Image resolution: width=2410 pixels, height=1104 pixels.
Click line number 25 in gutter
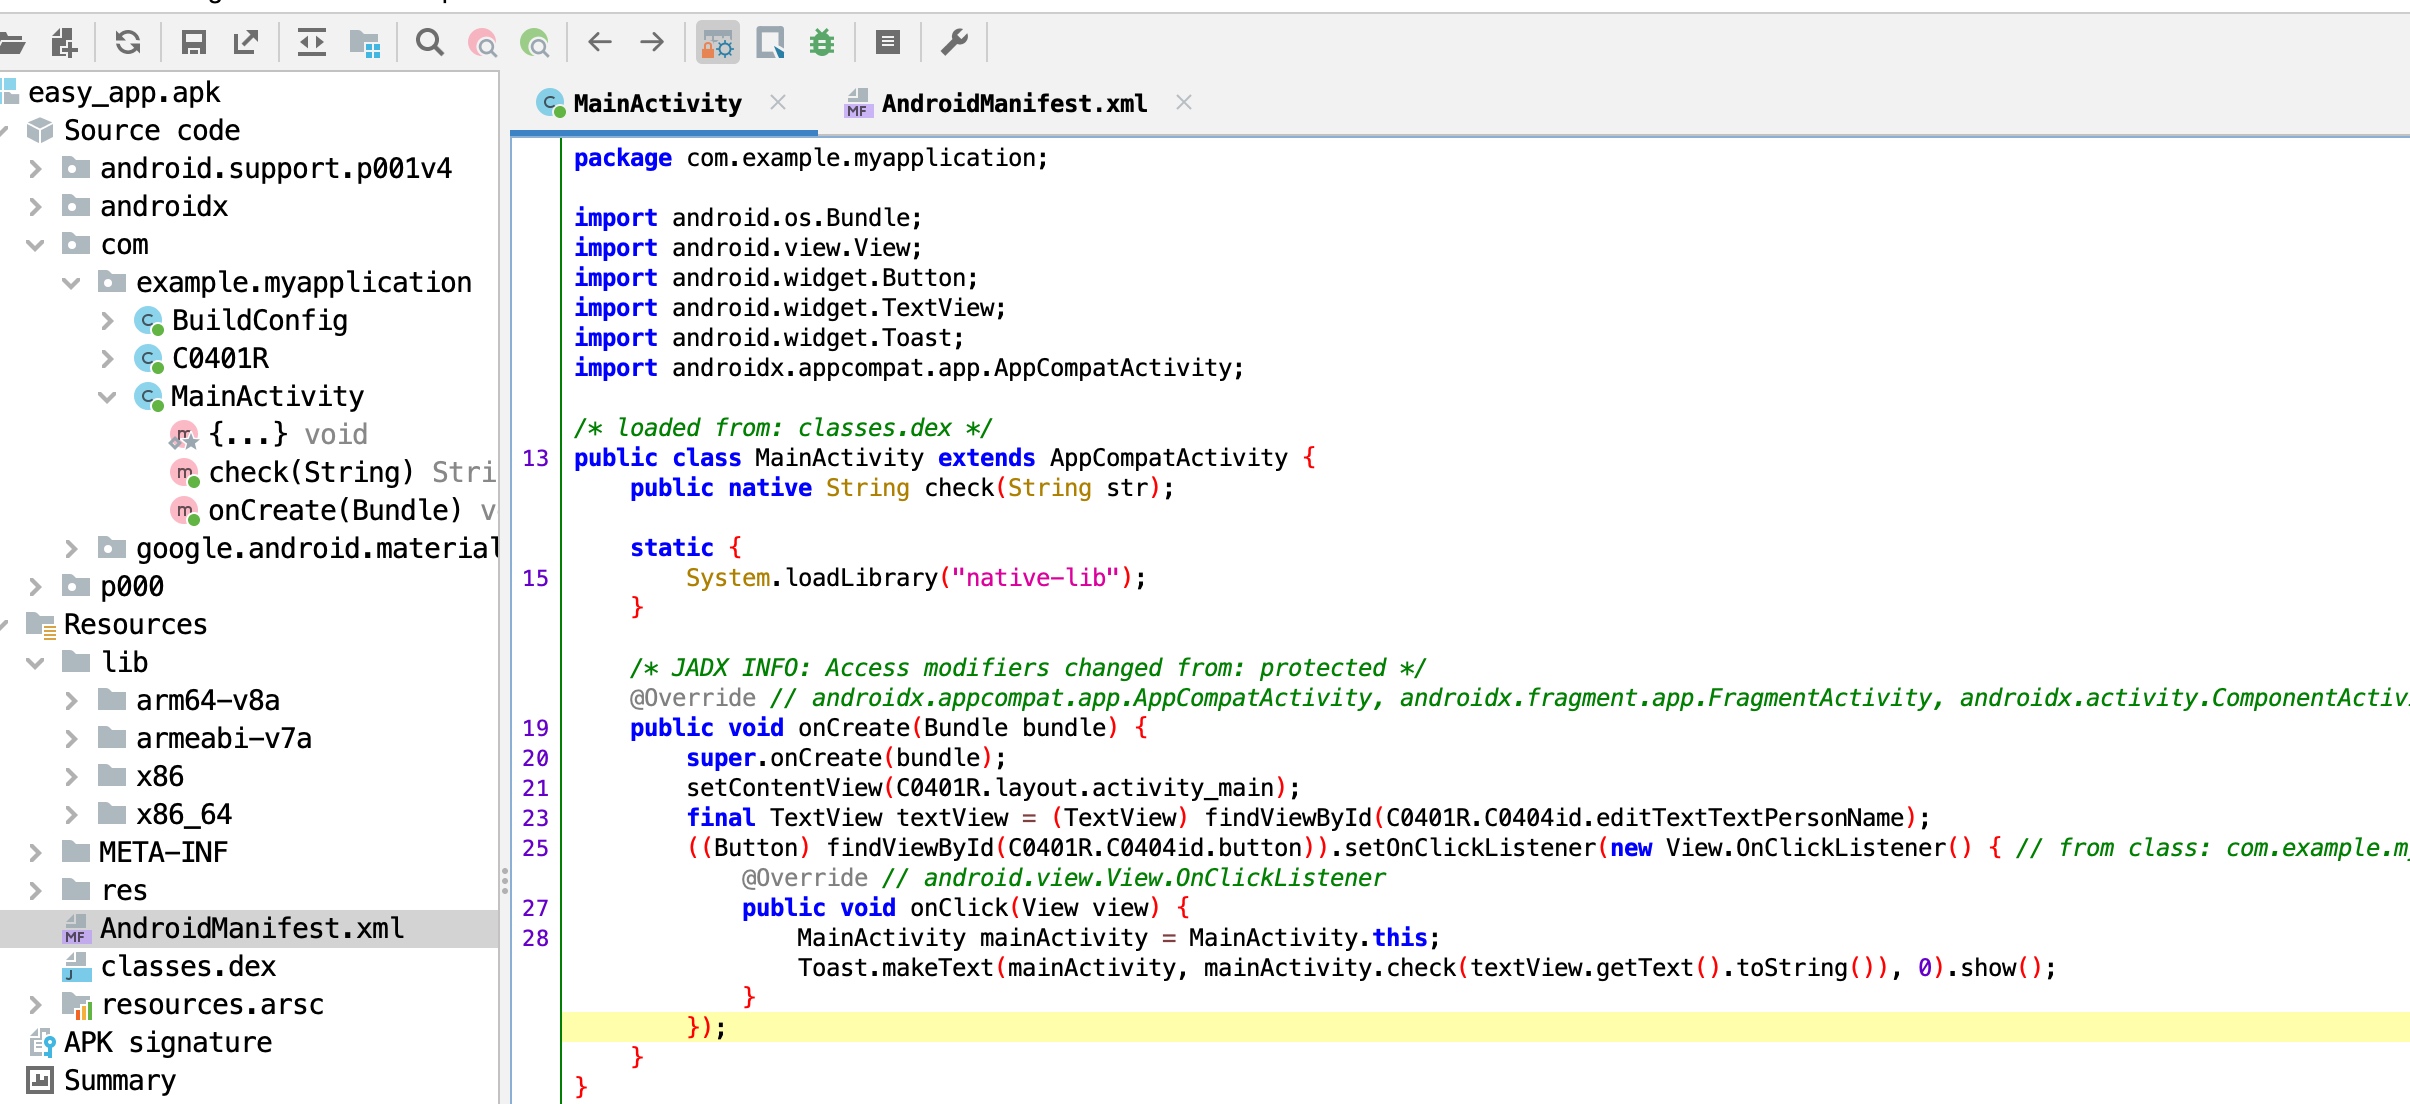tap(535, 848)
